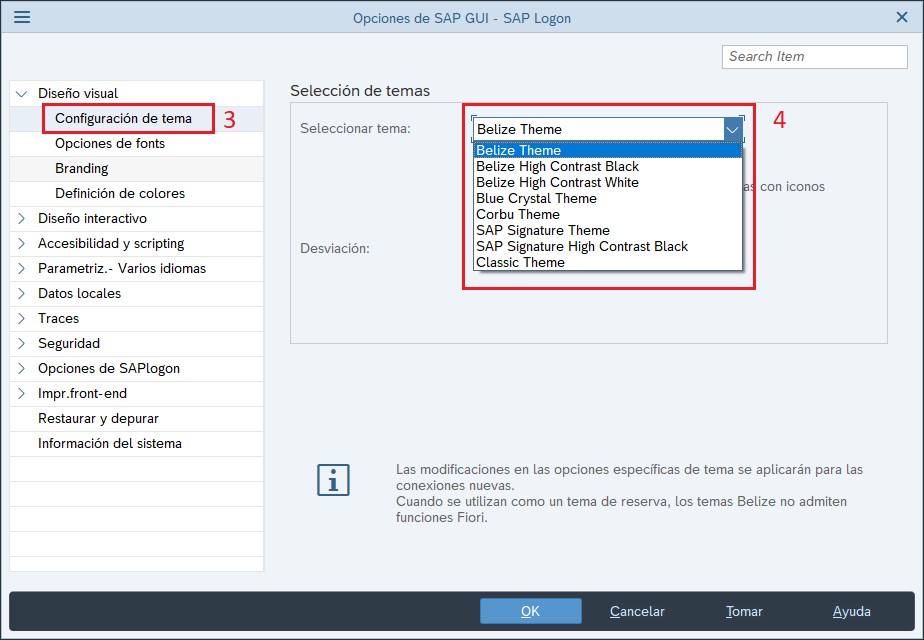
Task: Select the Branding tree item
Action: coord(82,168)
